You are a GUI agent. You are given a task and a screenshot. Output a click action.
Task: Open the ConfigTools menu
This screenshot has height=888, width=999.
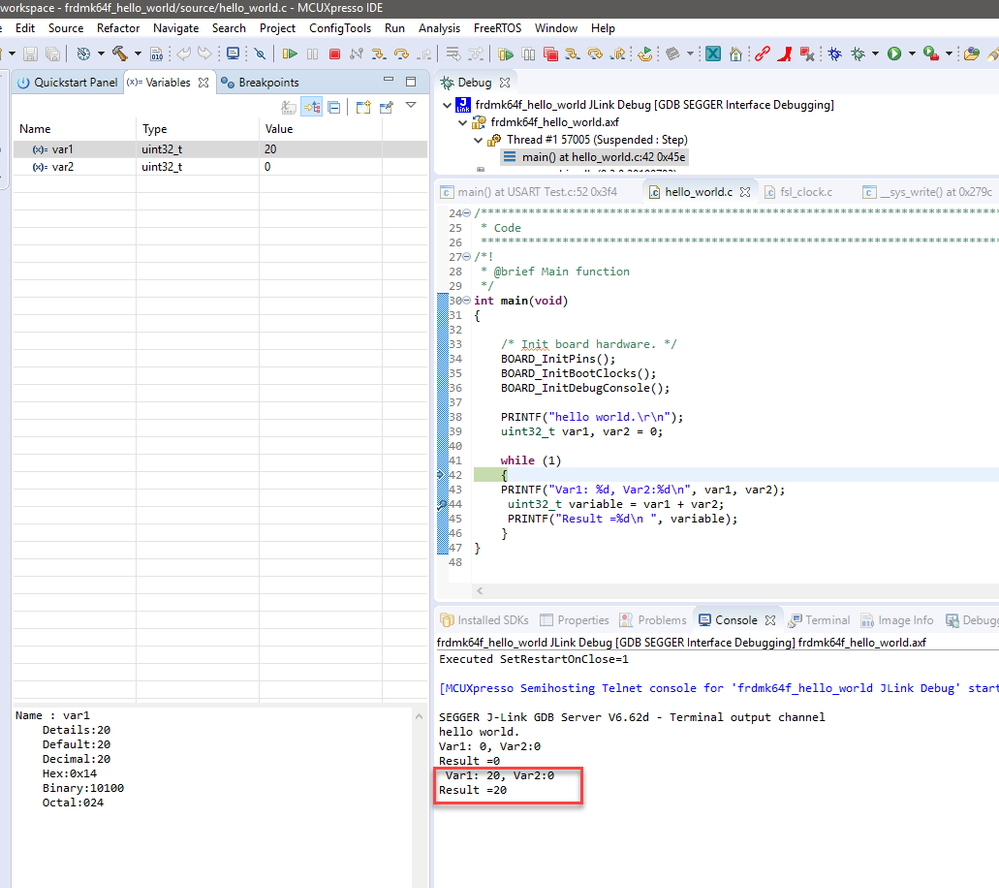click(340, 28)
